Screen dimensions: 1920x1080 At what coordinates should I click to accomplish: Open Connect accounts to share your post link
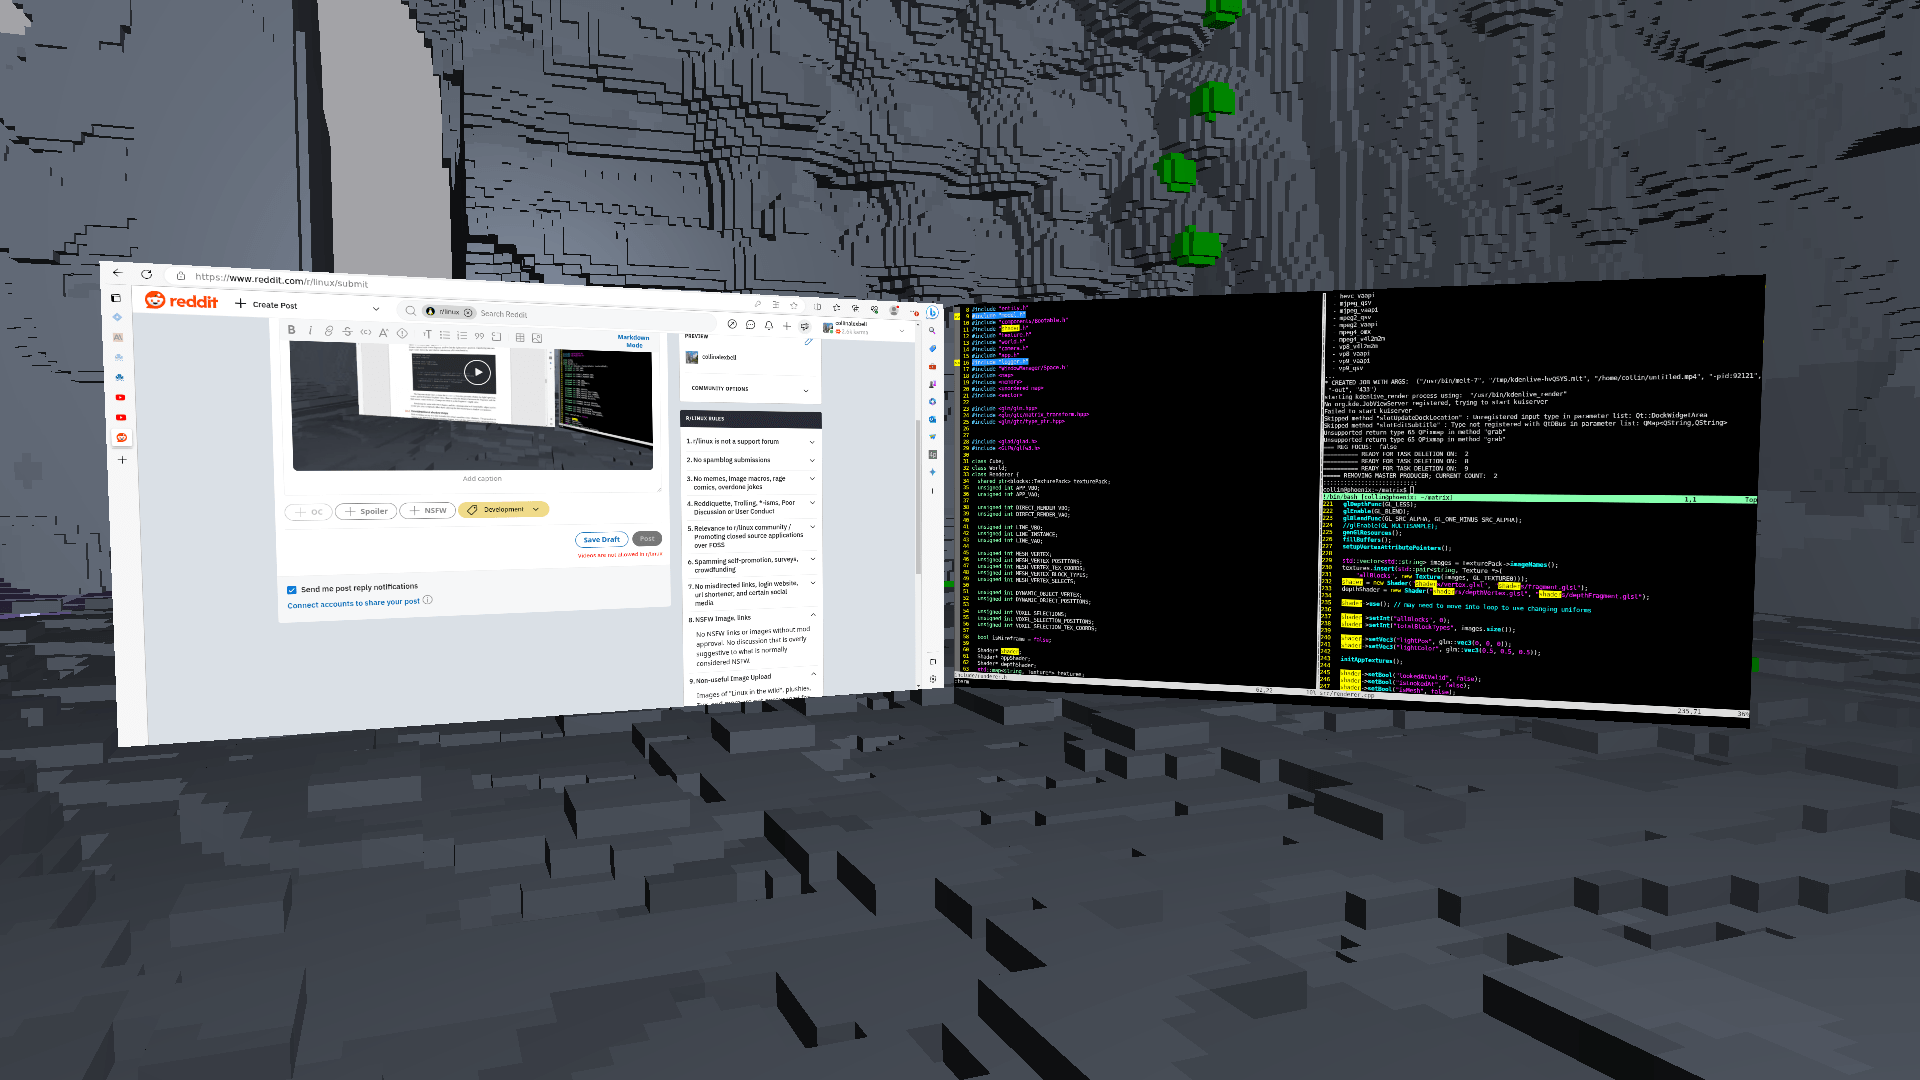point(353,603)
